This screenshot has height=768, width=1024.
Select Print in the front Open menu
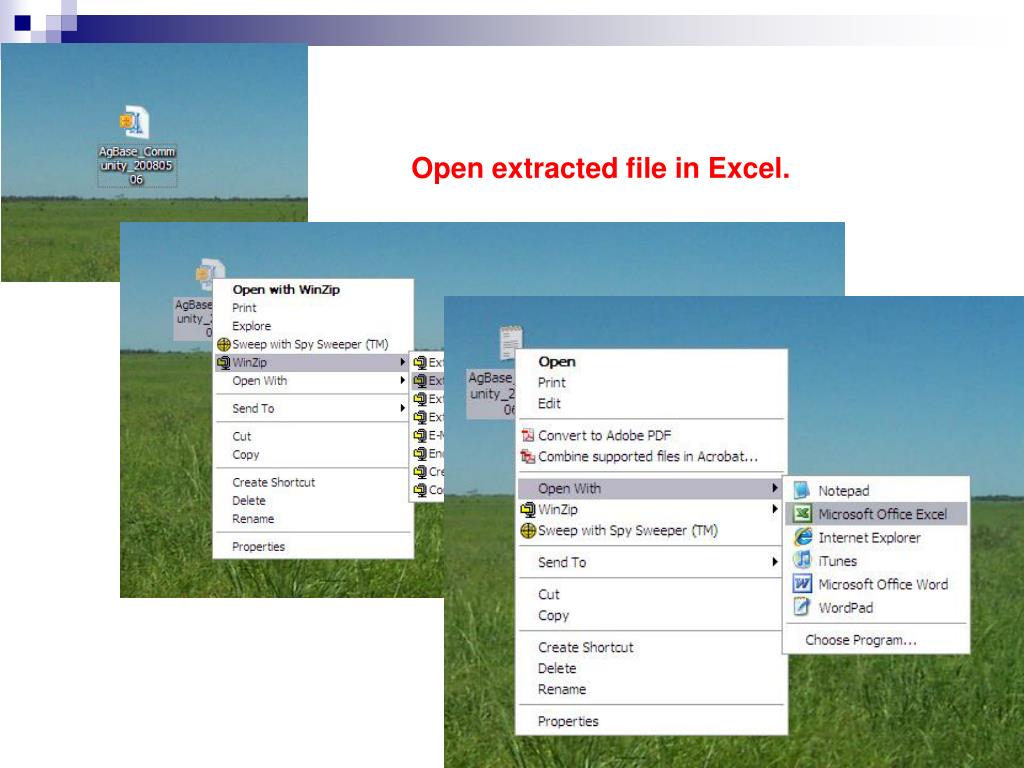pos(552,383)
